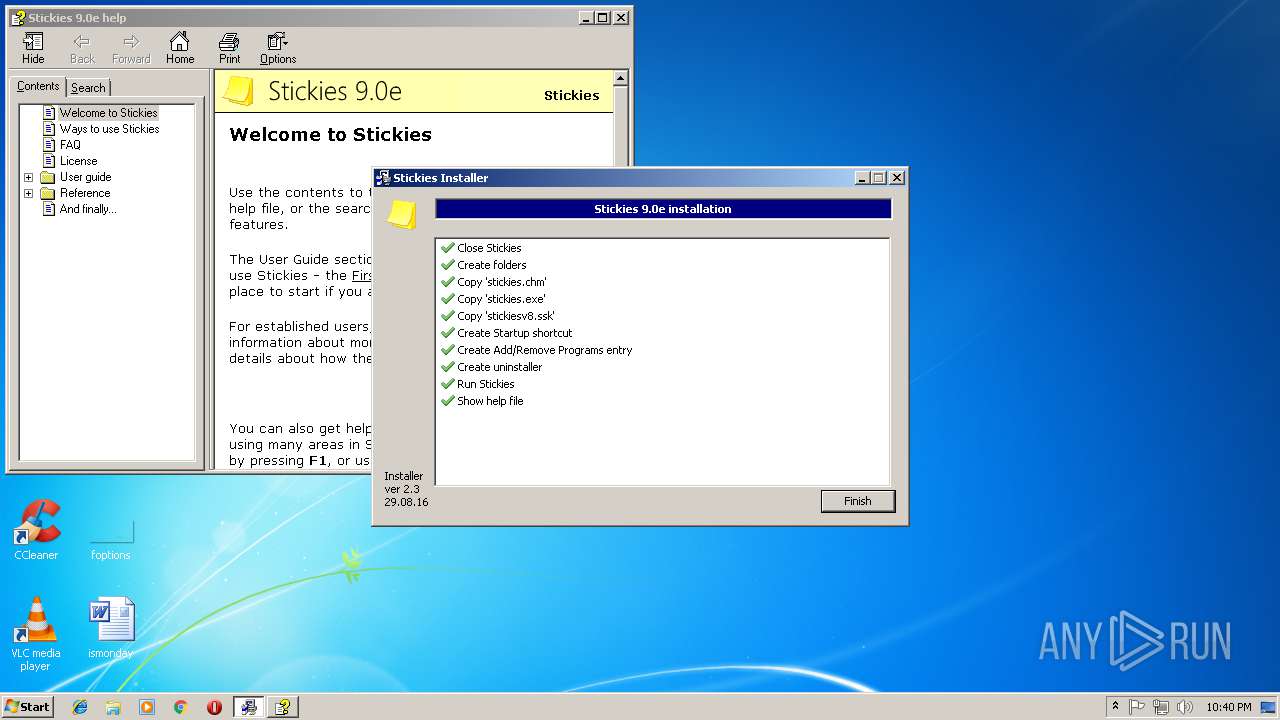Switch to the Search tab

click(x=88, y=88)
